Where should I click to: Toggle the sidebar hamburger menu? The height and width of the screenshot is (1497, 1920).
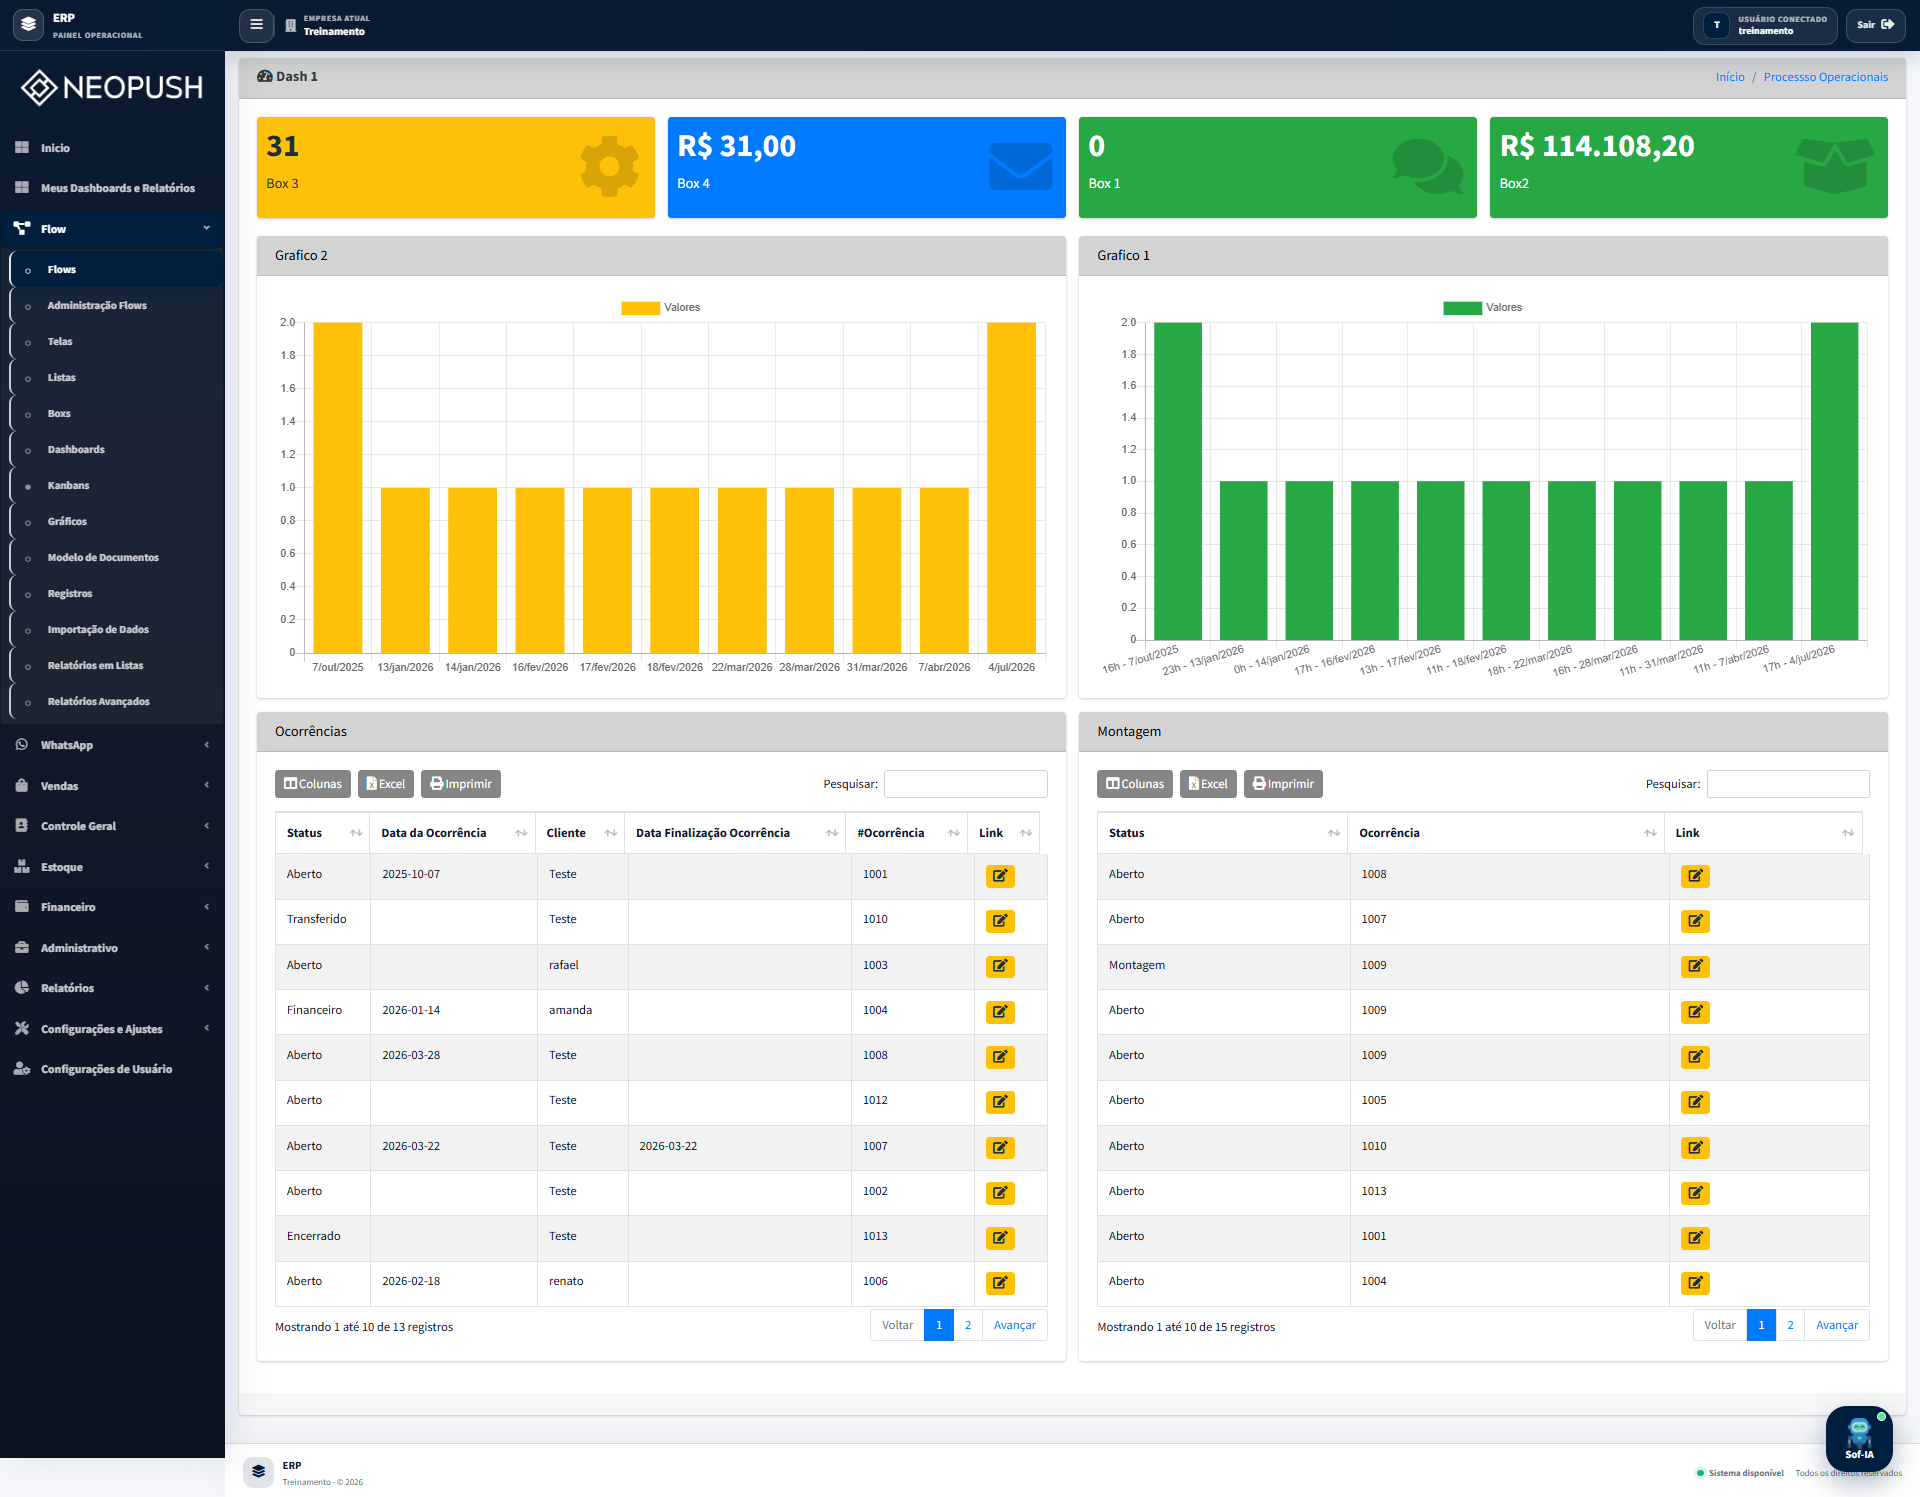click(256, 25)
